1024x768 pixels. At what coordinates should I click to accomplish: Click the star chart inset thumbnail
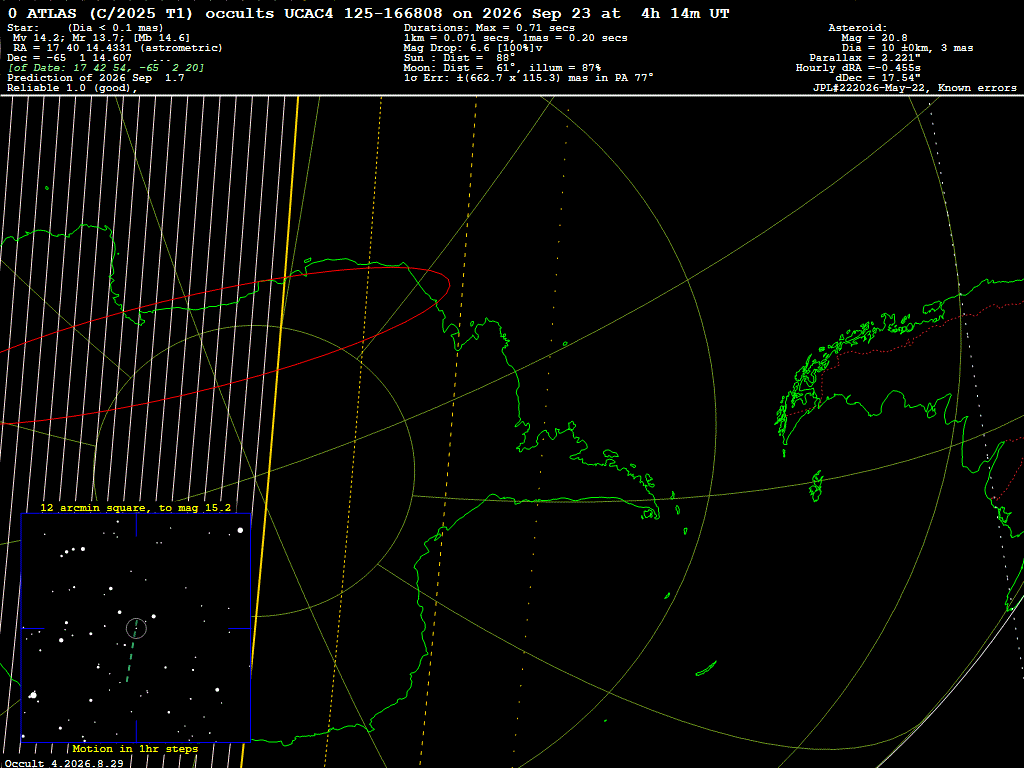click(x=136, y=628)
